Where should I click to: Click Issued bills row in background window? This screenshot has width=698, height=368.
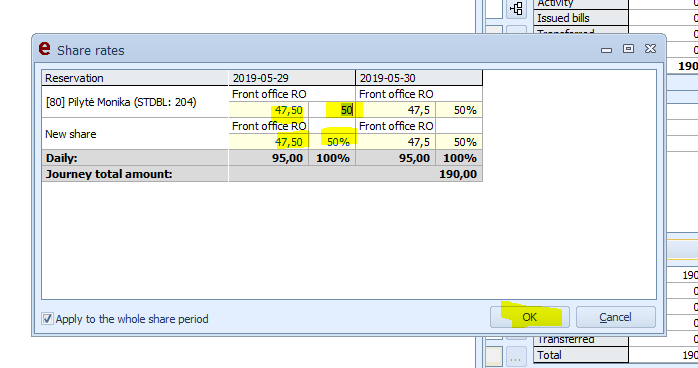pos(581,18)
